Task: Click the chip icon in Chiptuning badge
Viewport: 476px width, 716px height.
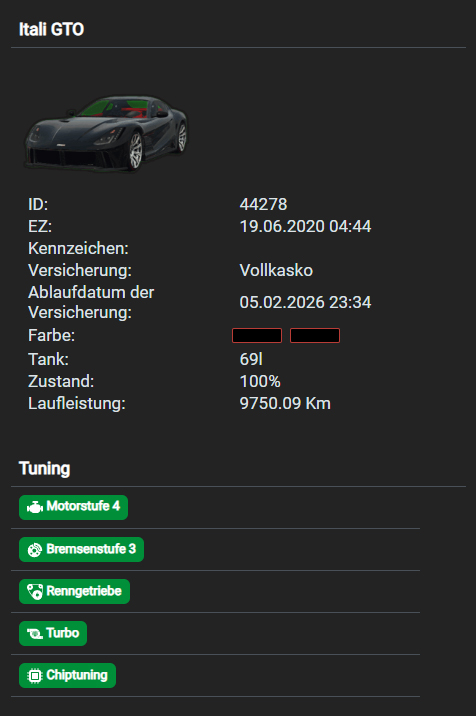Action: 35,675
